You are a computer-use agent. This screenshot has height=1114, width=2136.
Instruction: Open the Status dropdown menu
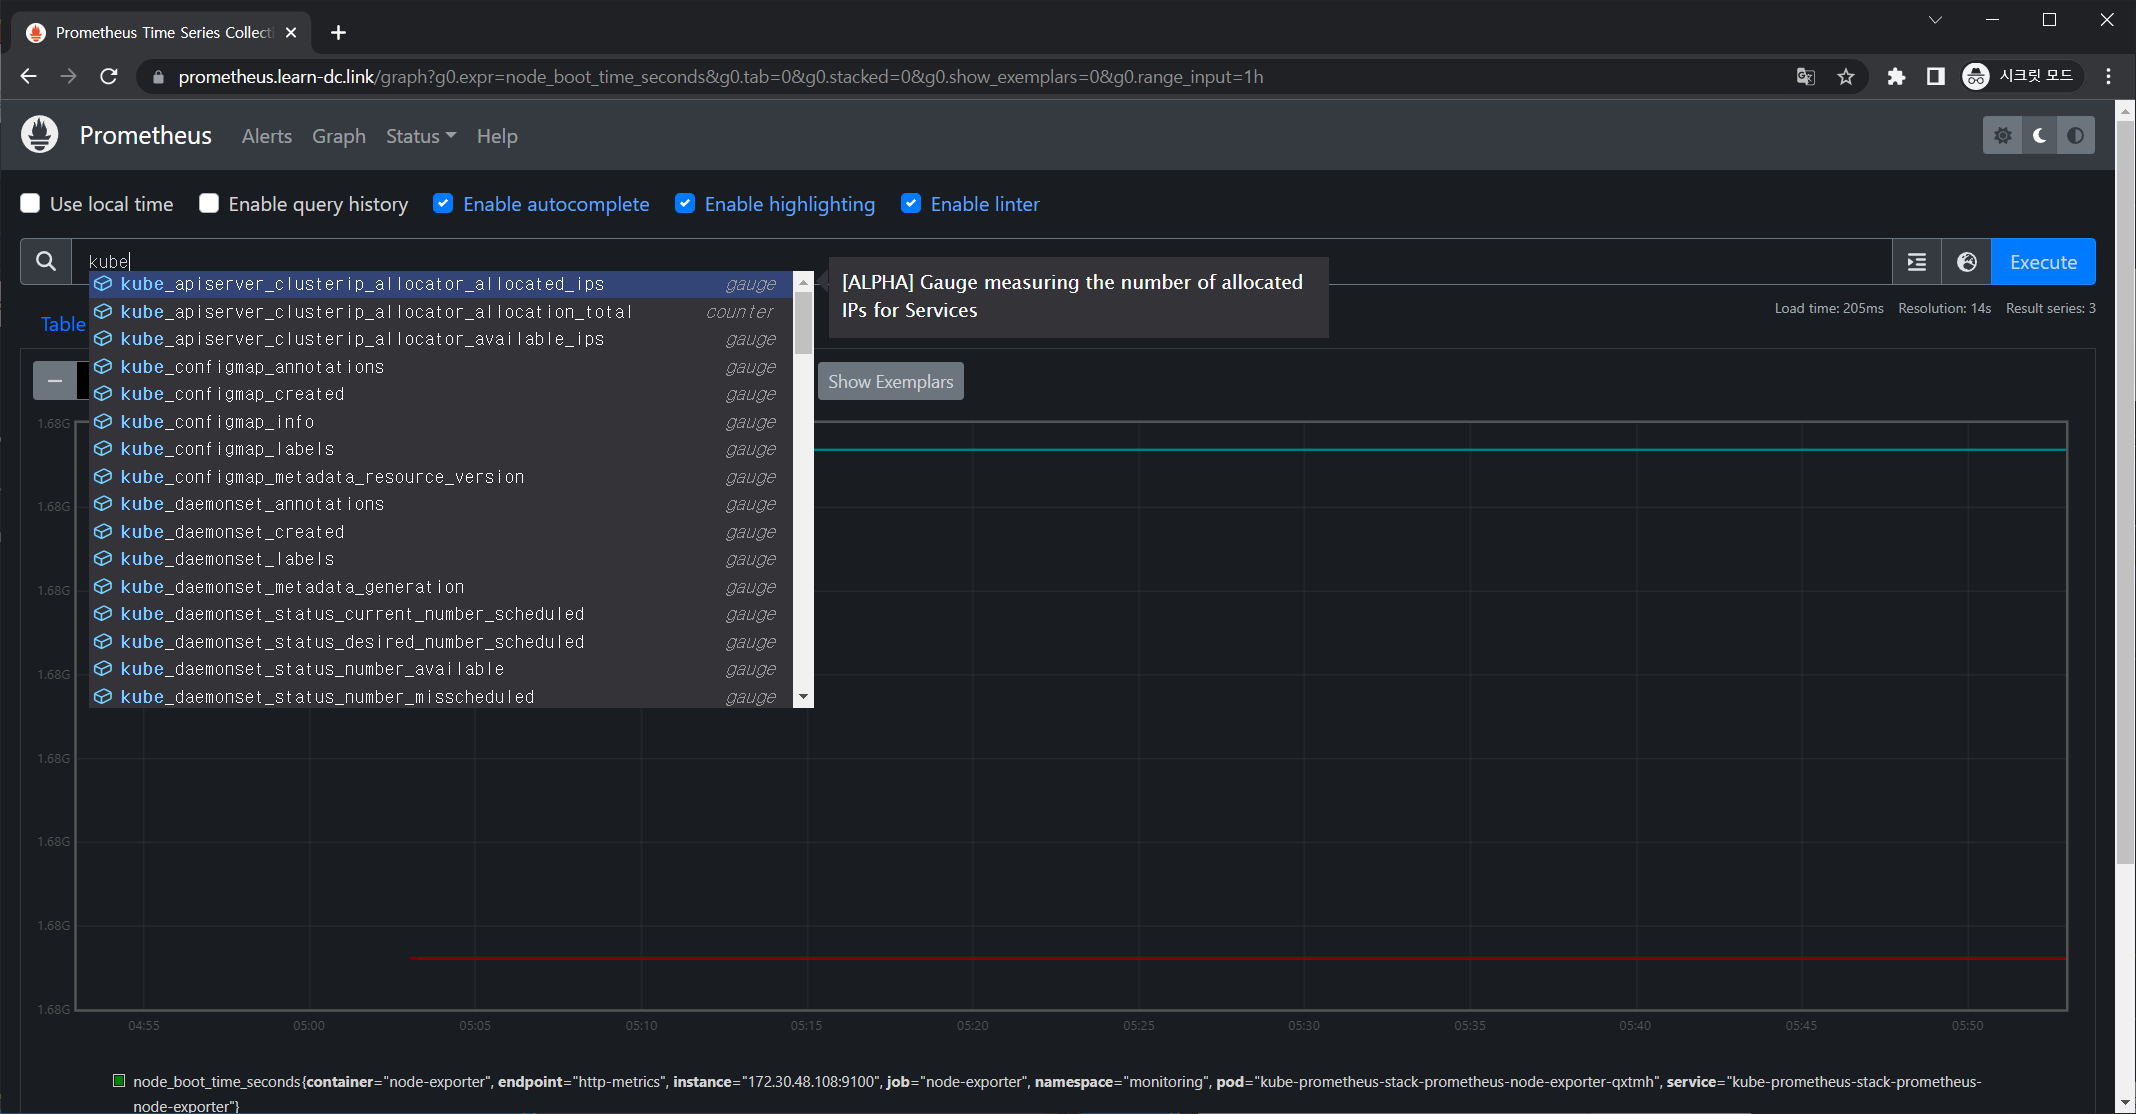[x=419, y=136]
